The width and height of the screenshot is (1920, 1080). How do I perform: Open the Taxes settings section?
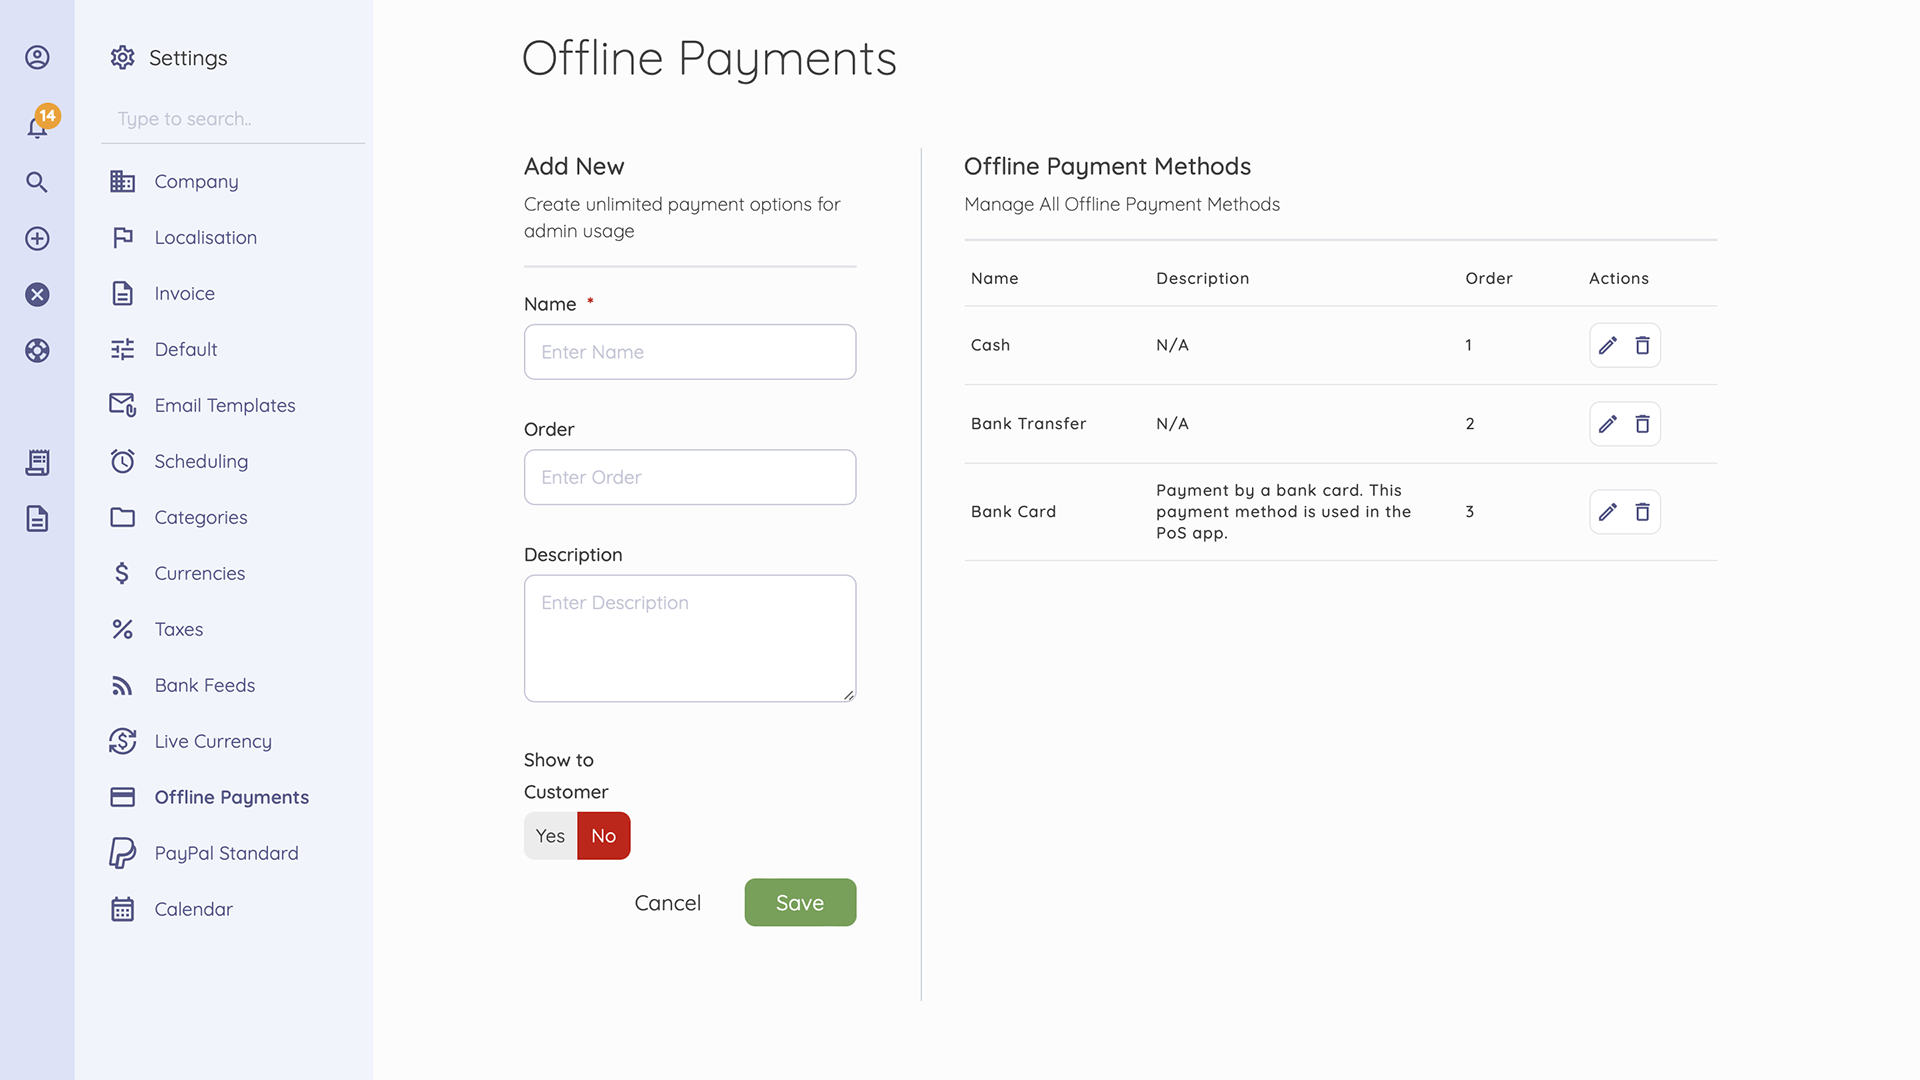[x=178, y=629]
